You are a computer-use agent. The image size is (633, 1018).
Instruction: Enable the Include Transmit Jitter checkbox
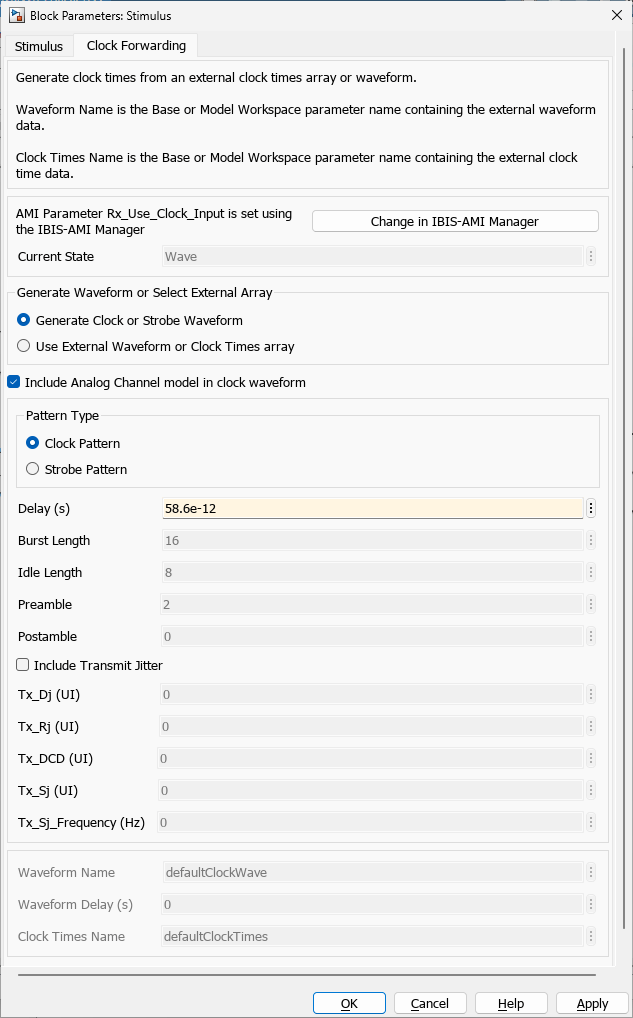(23, 665)
